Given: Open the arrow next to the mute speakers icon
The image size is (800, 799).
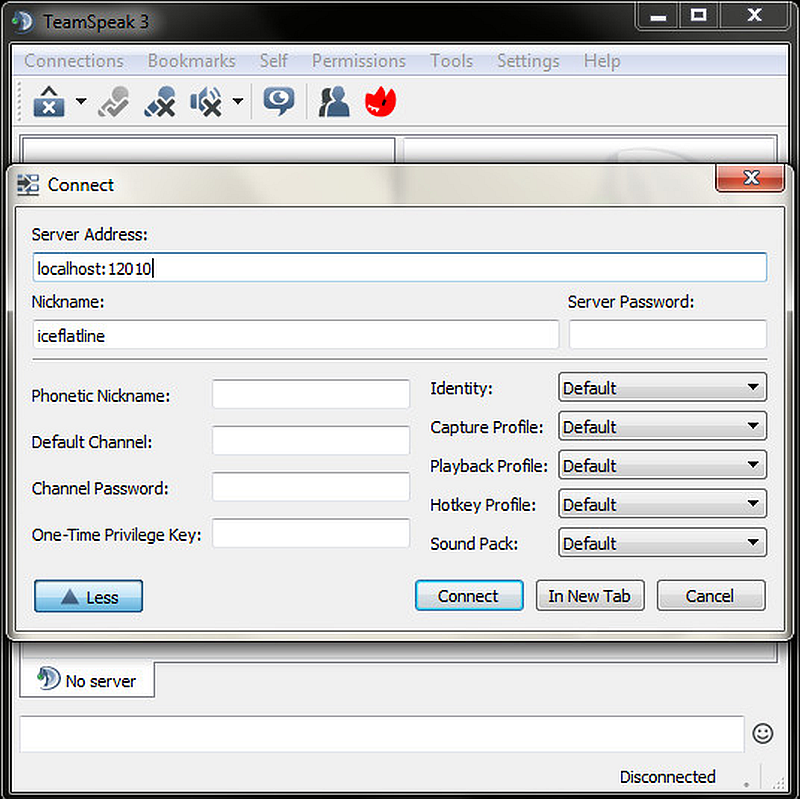Looking at the screenshot, I should (x=238, y=101).
